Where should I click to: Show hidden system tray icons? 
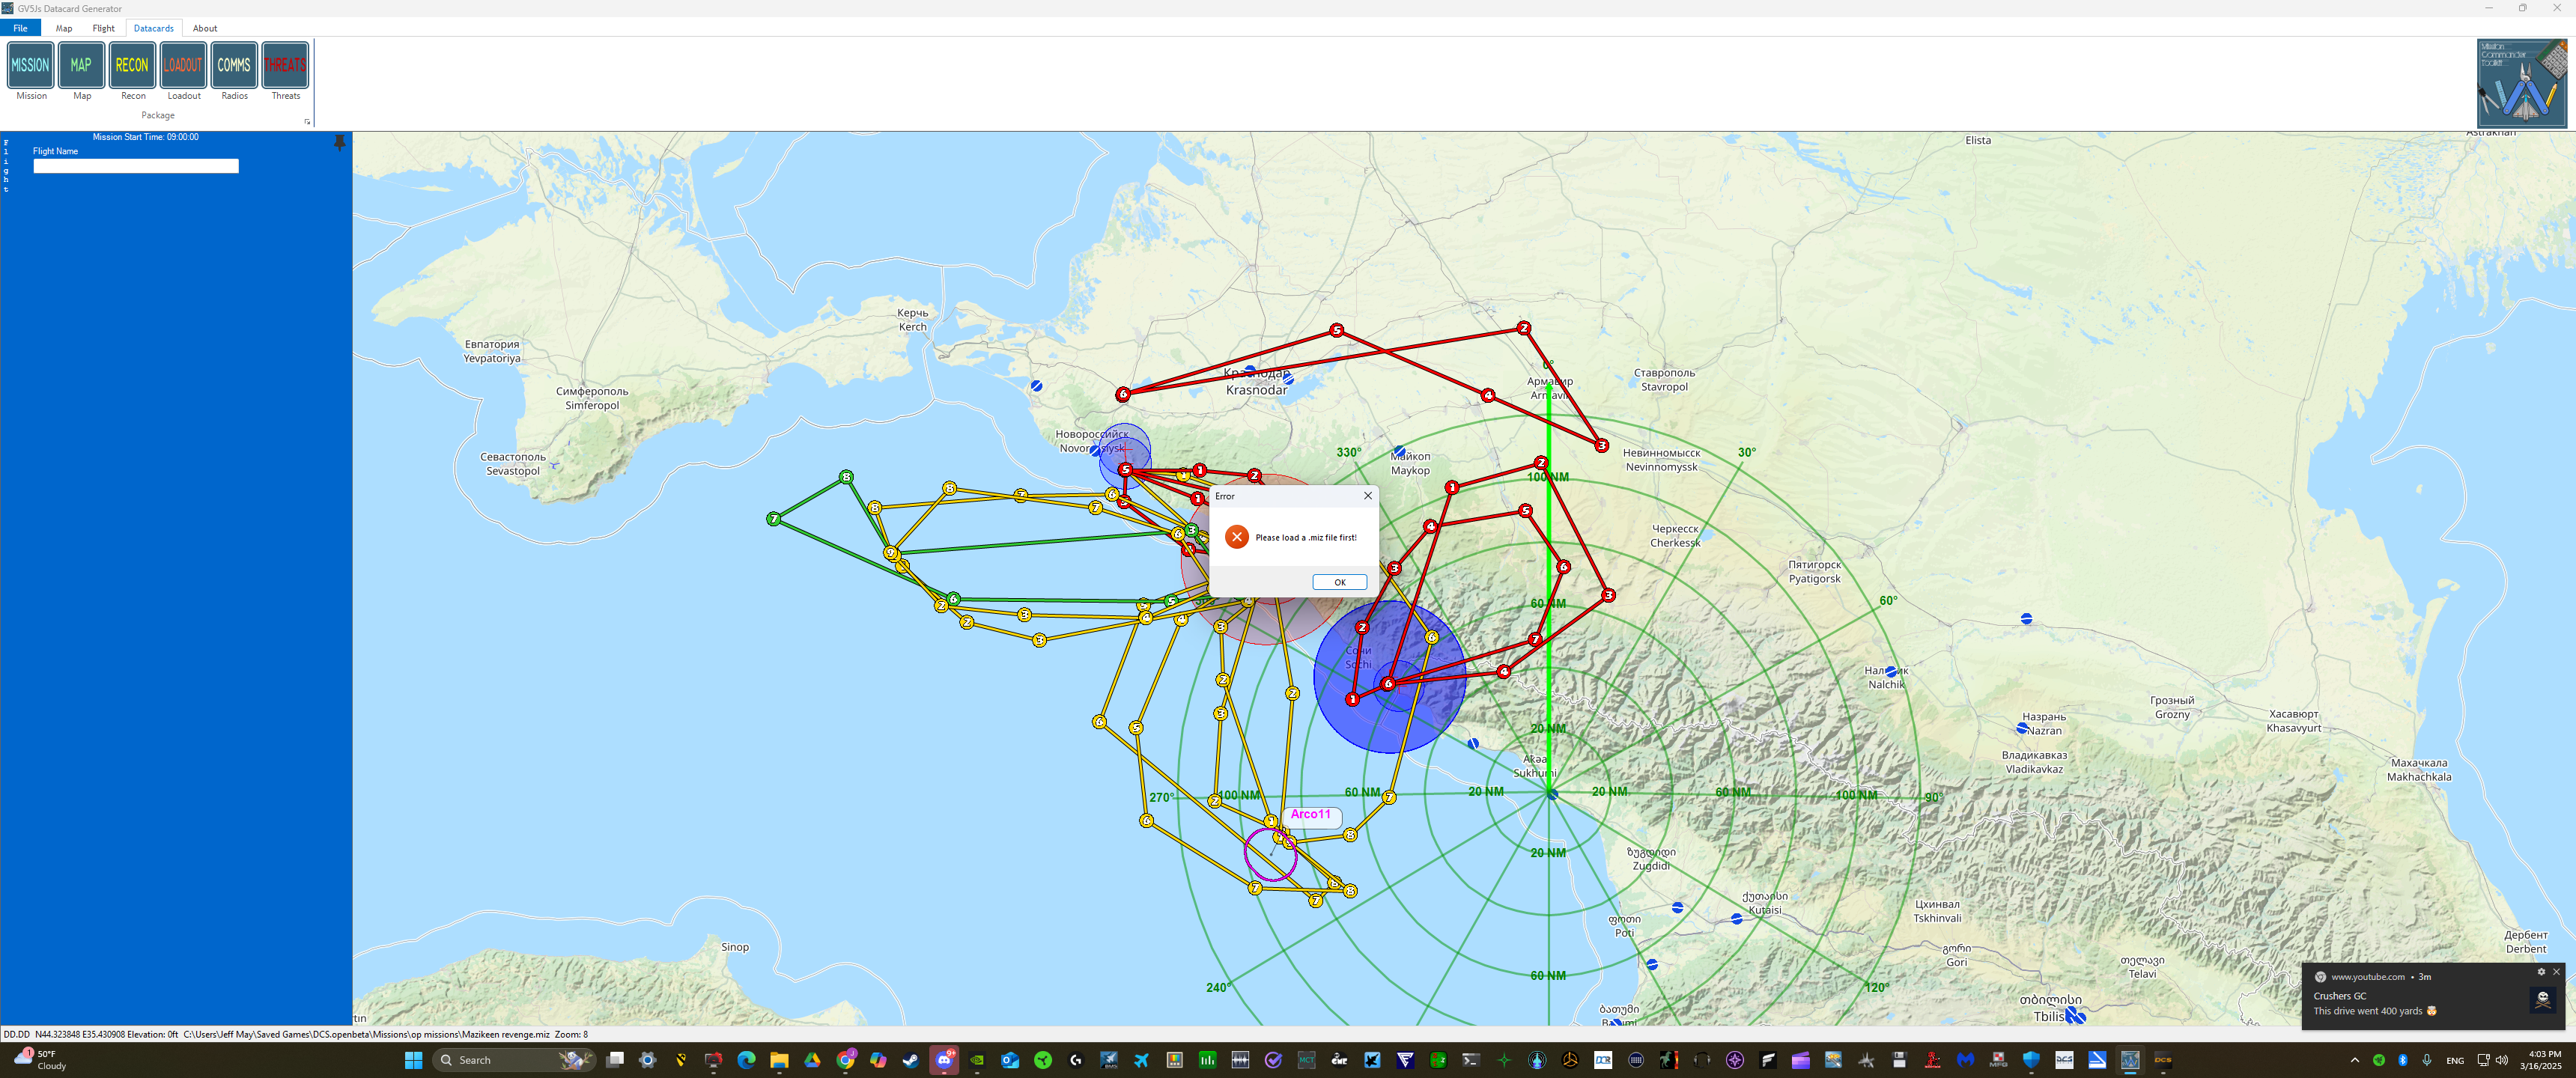(x=2354, y=1060)
